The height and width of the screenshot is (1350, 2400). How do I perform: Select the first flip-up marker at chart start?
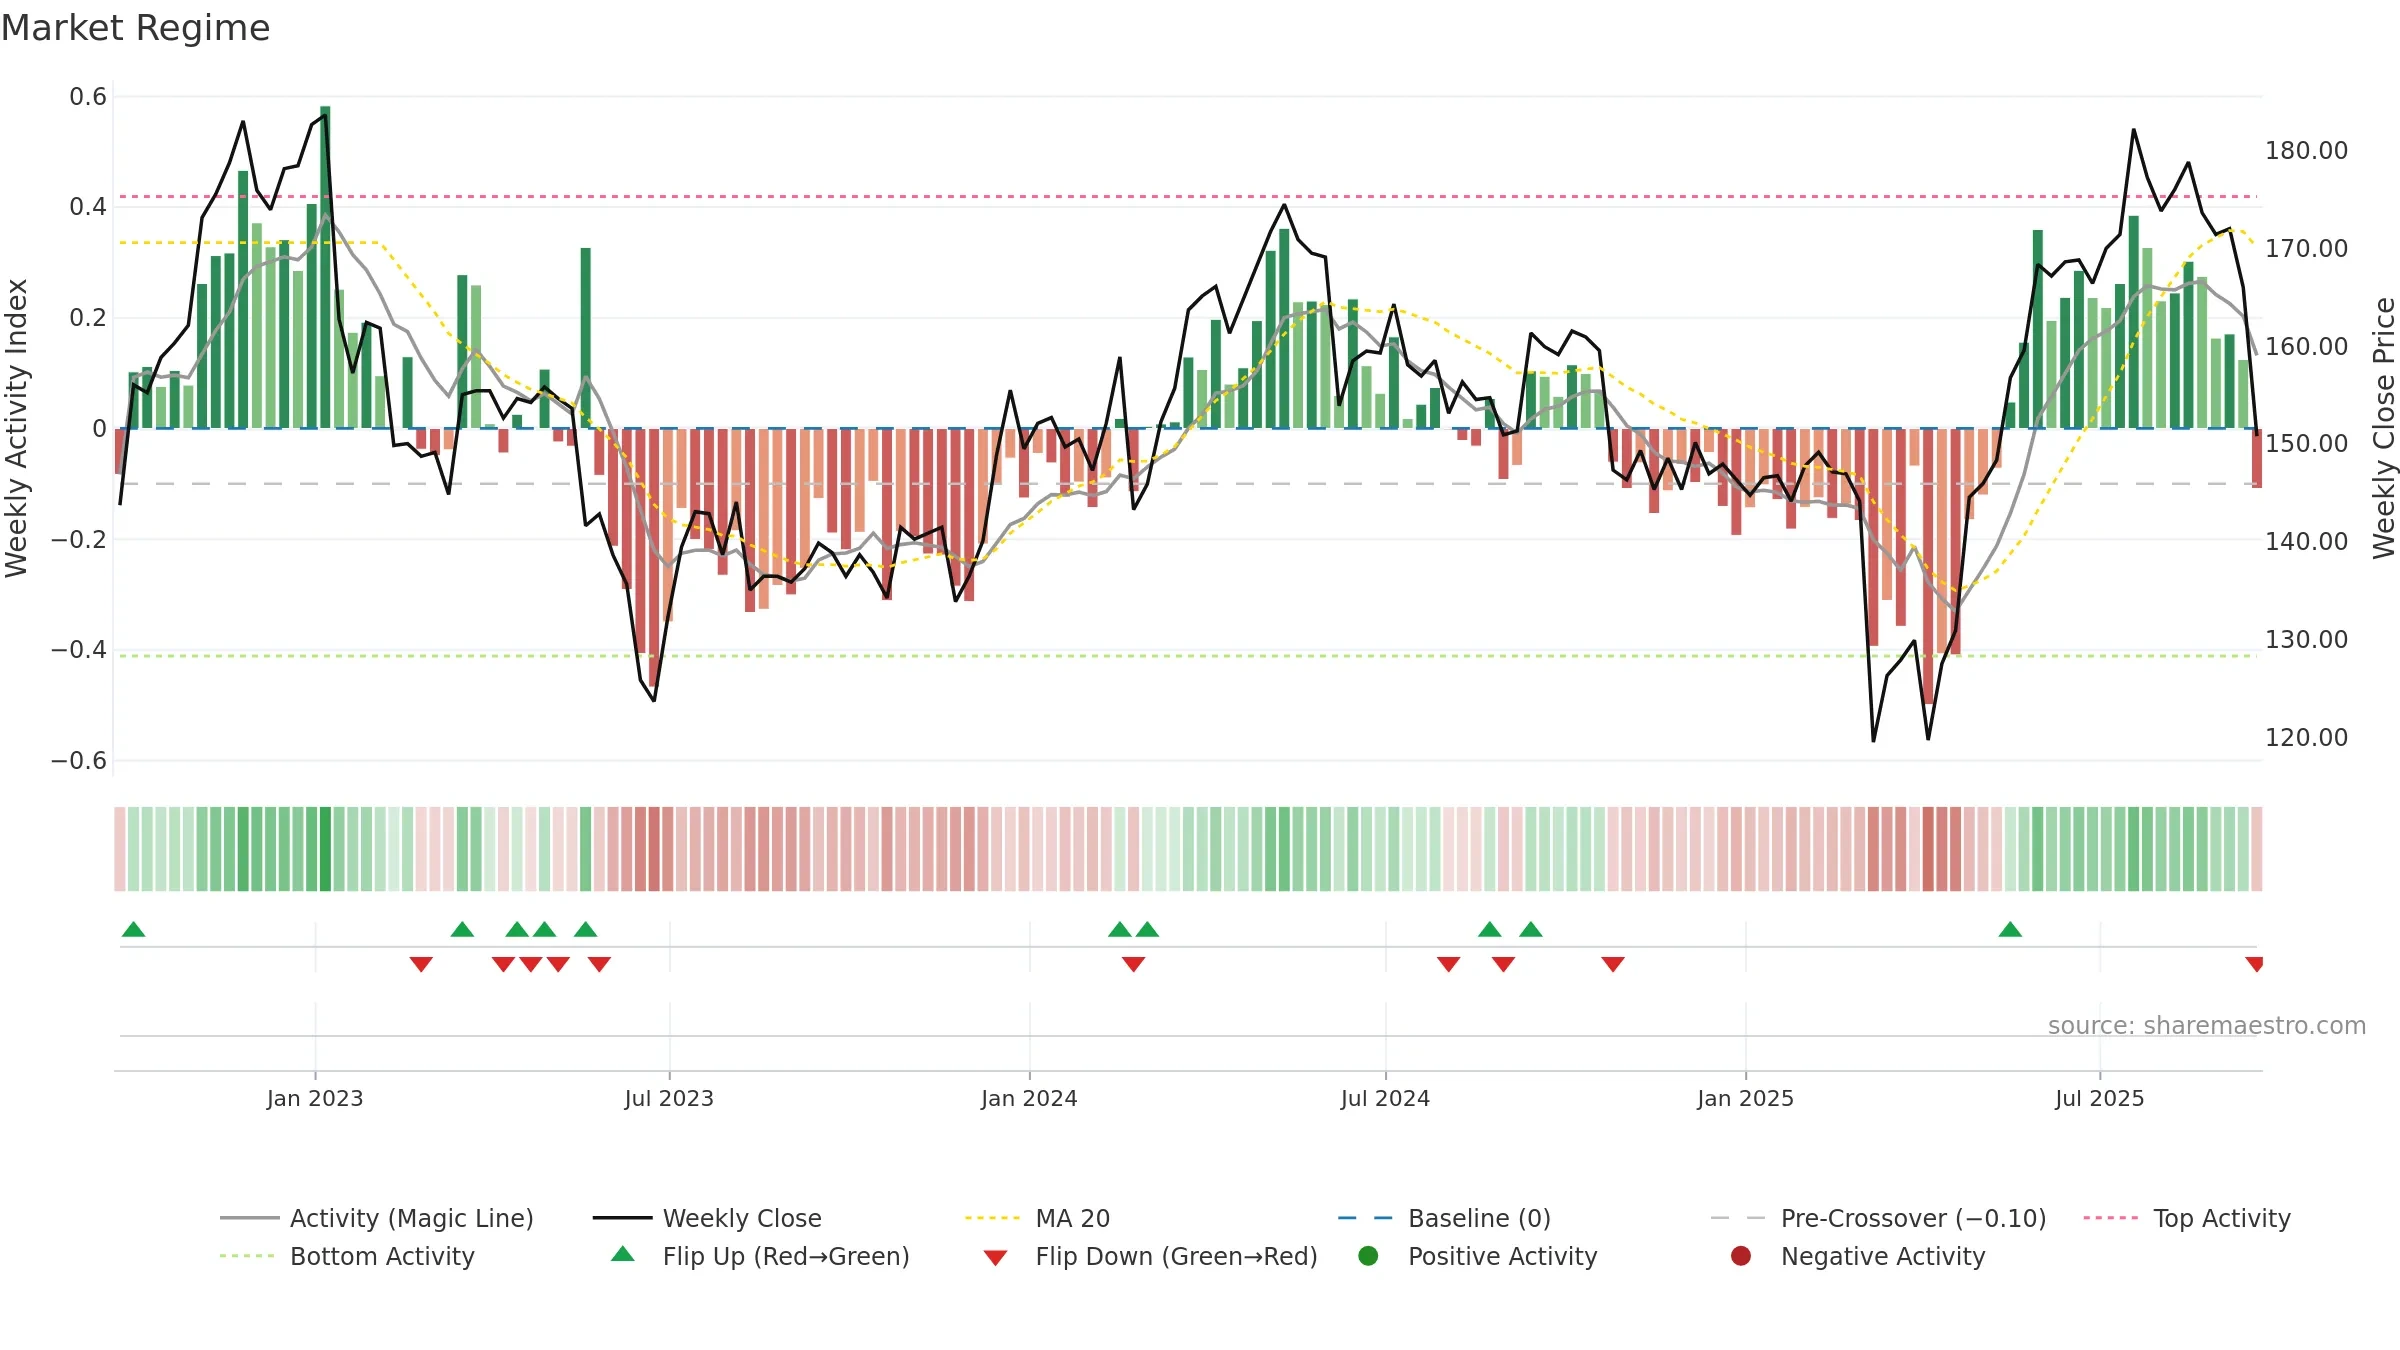pos(133,930)
